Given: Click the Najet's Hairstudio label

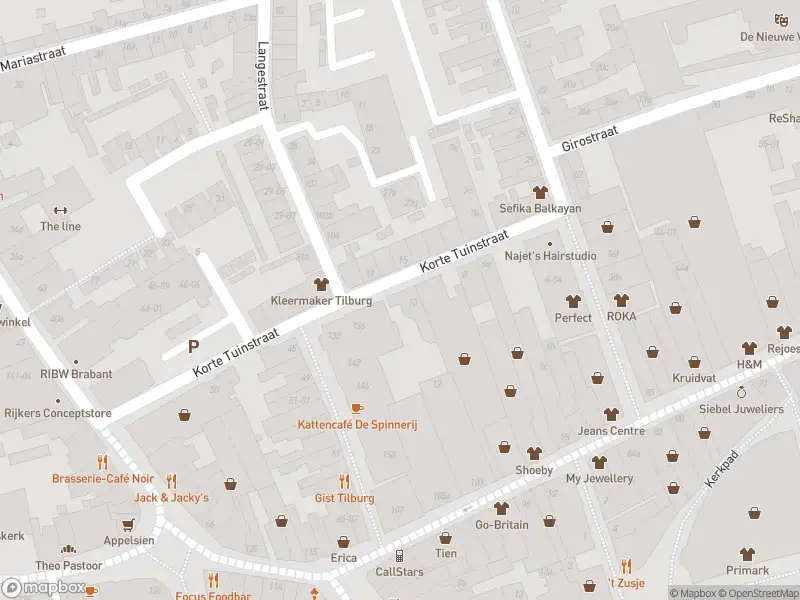Looking at the screenshot, I should (548, 256).
